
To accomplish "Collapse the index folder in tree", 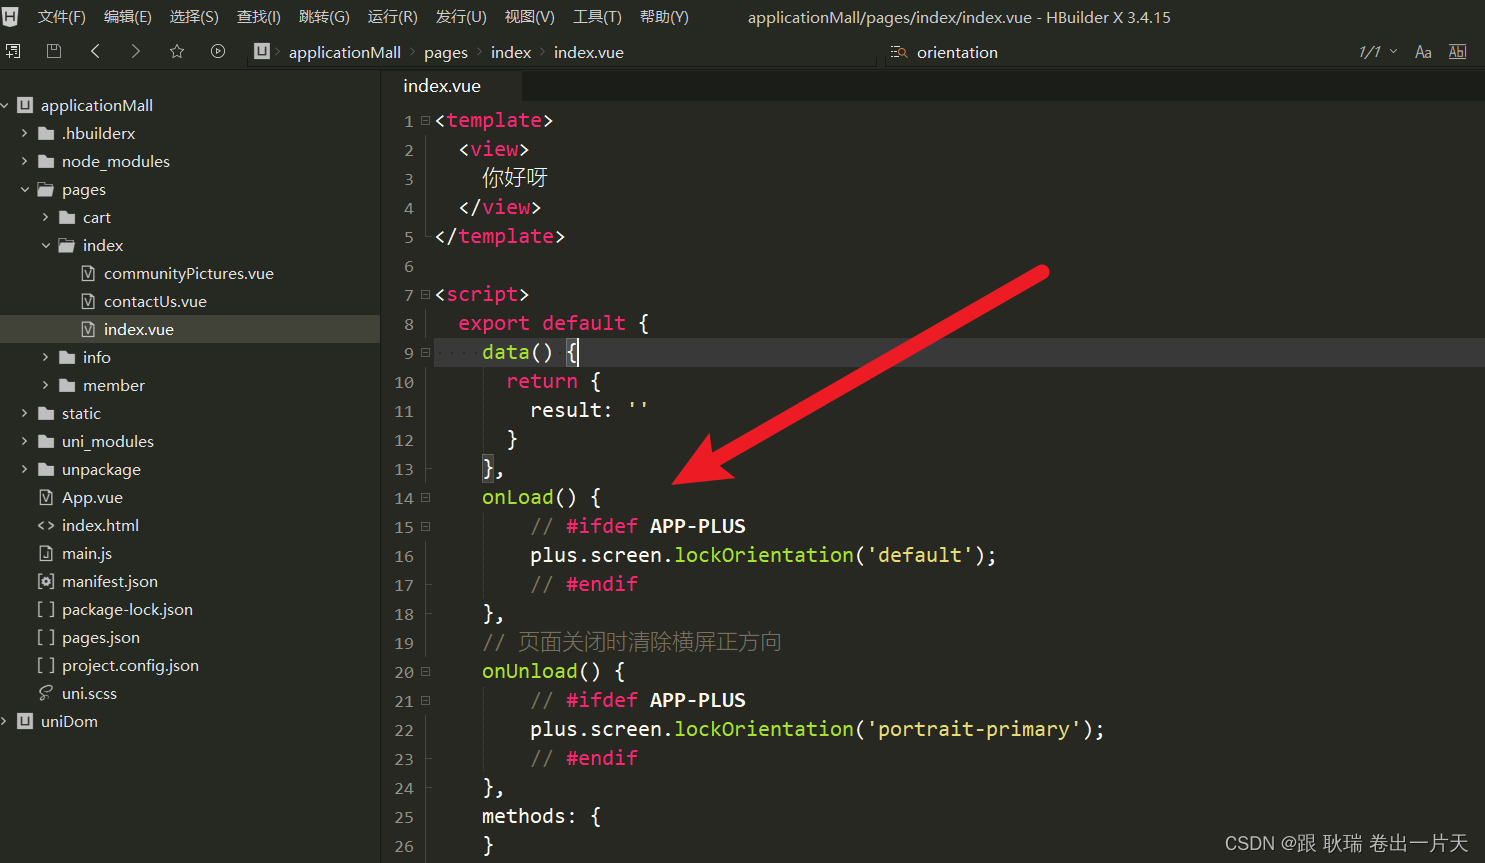I will [x=46, y=245].
